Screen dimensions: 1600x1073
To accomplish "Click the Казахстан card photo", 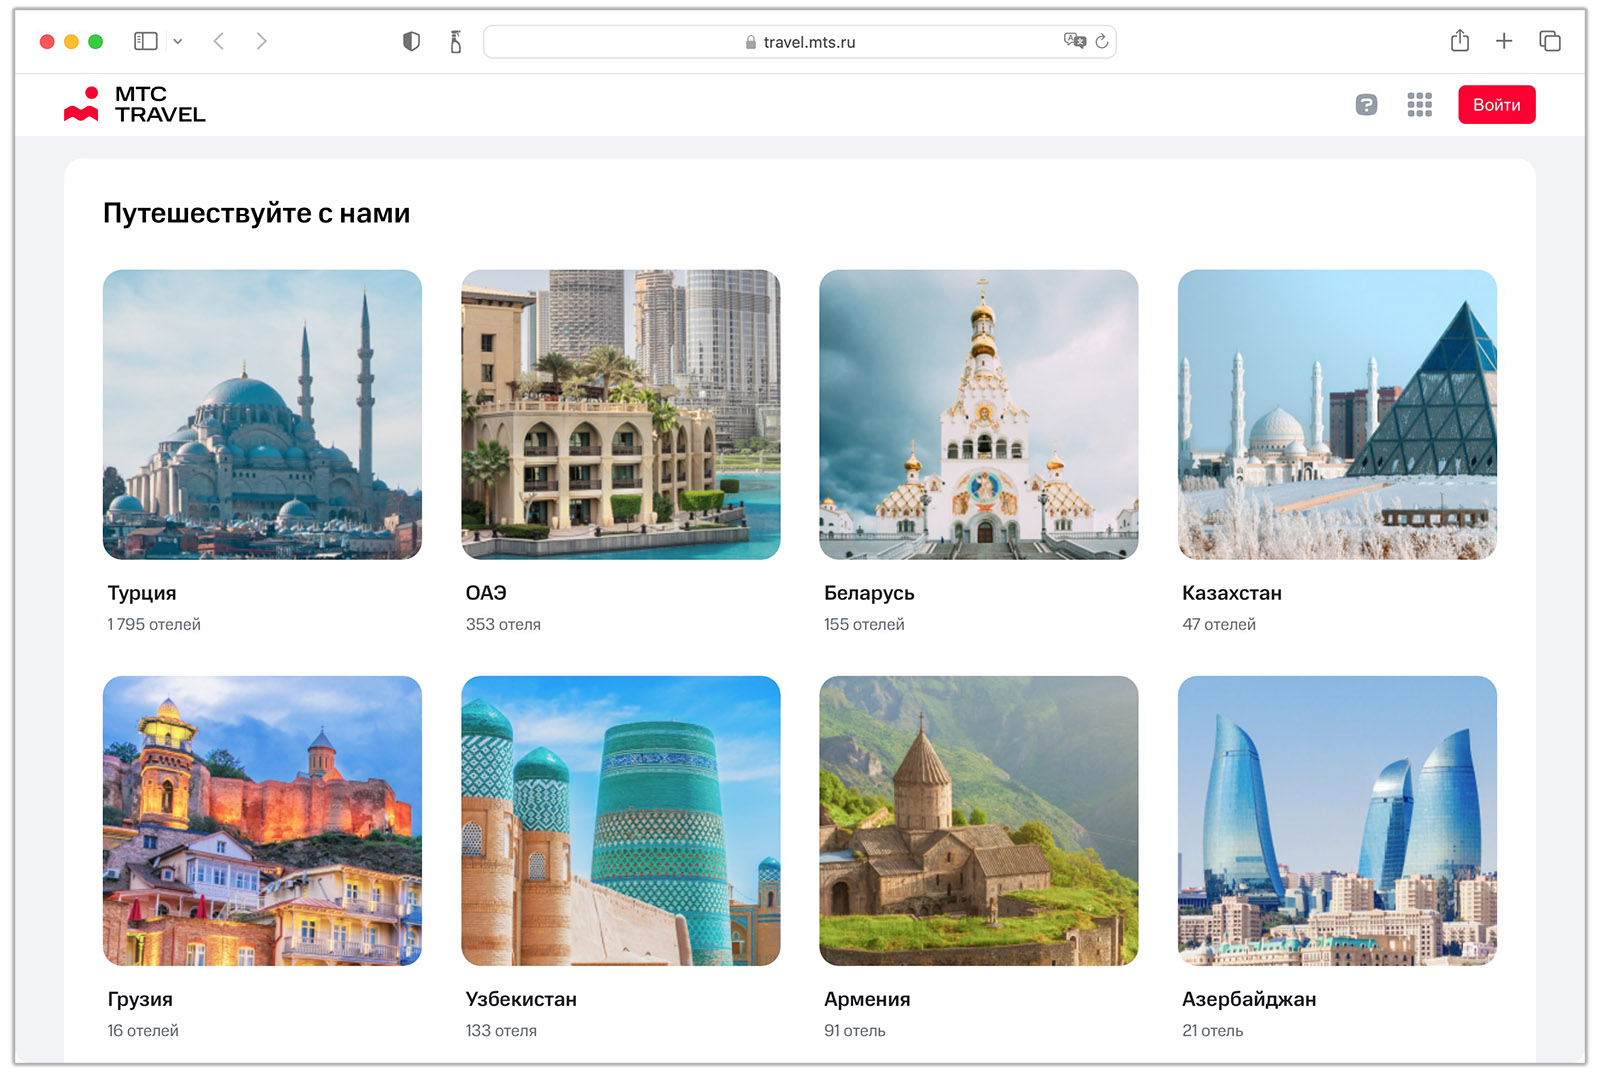I will [x=1337, y=416].
